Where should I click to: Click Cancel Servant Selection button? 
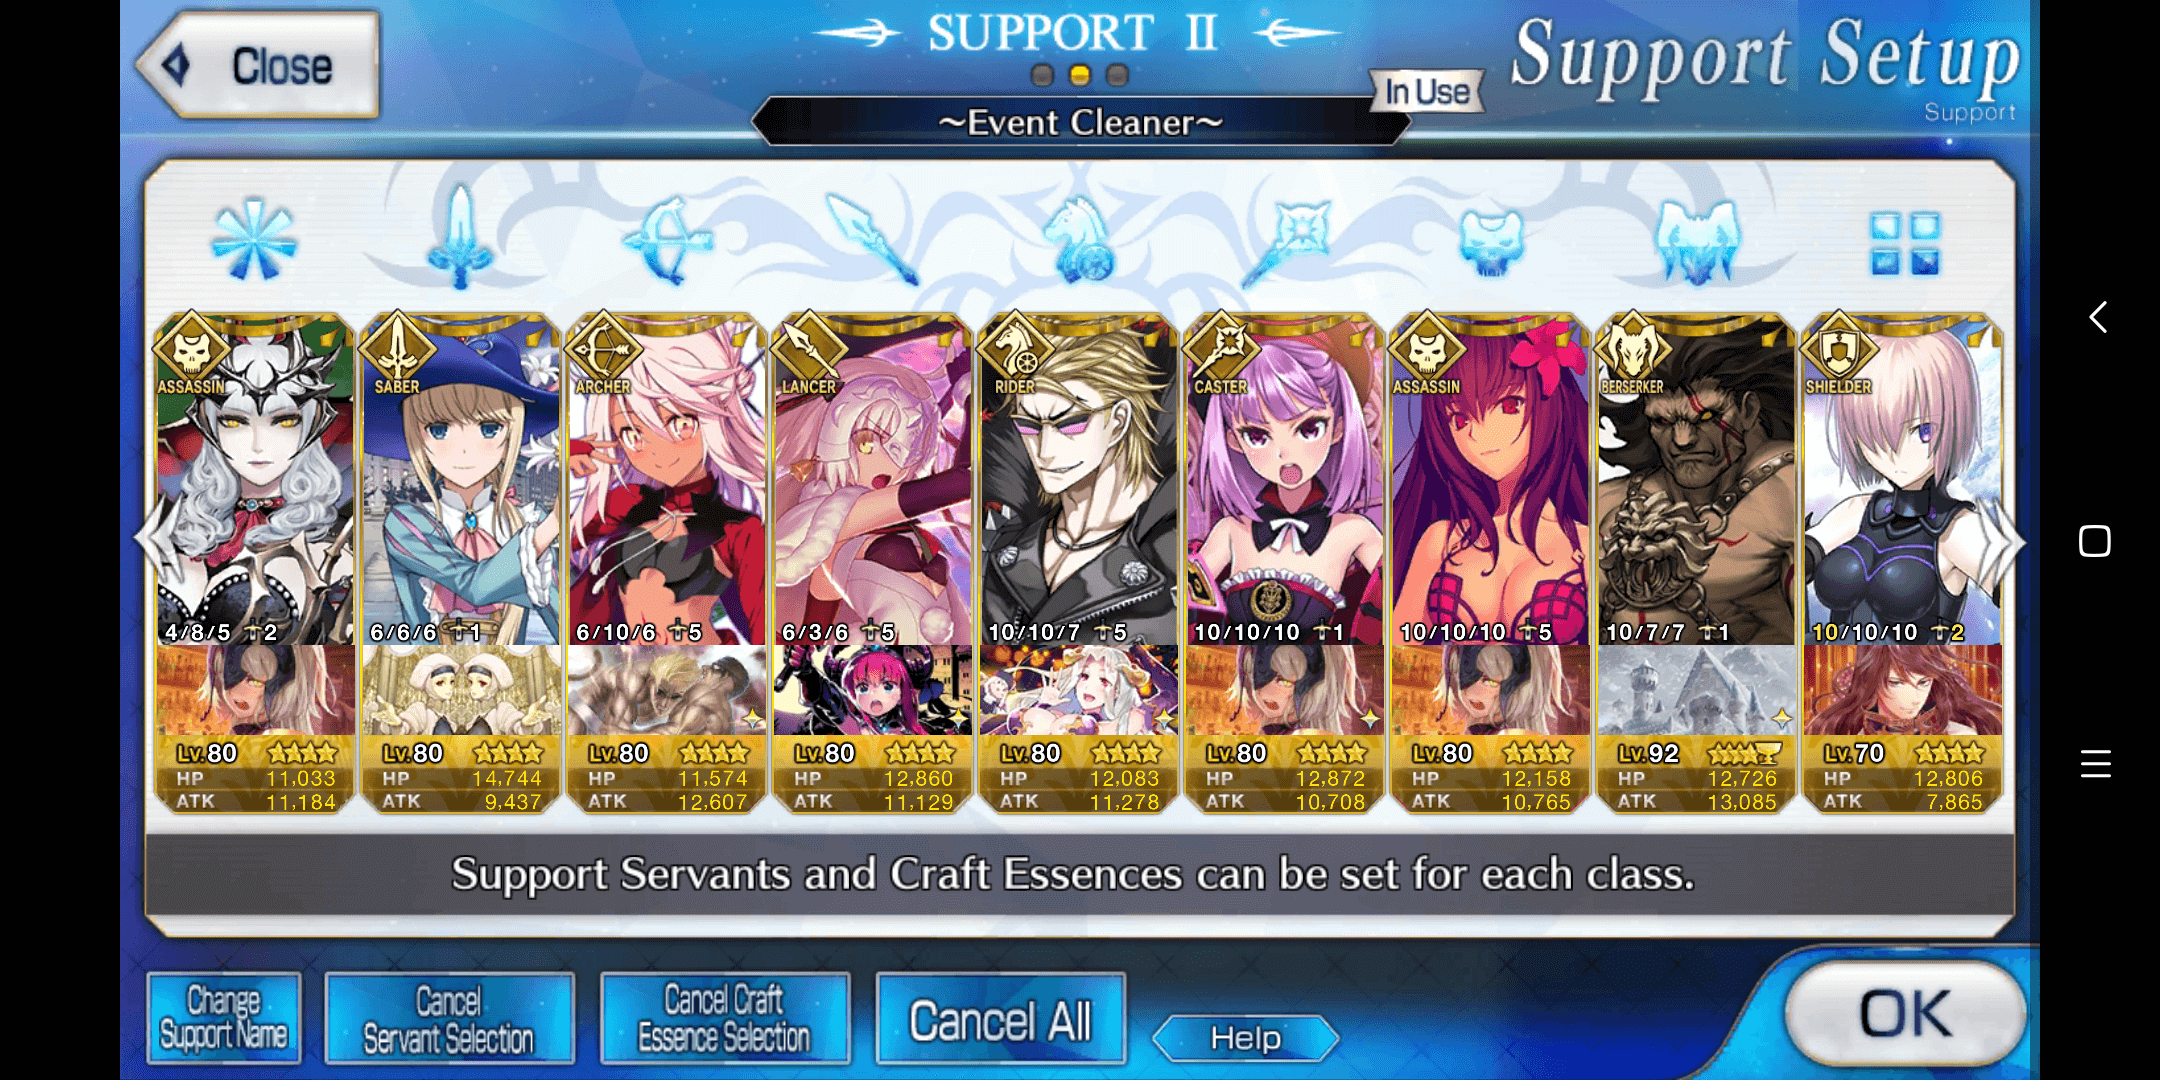(x=449, y=1018)
